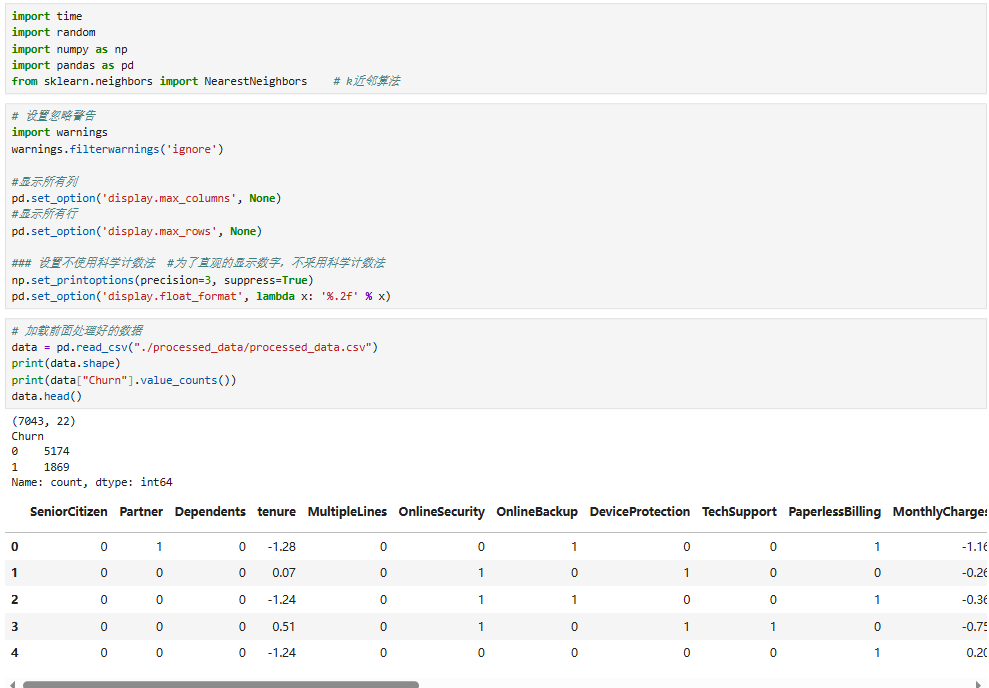Screen dimensions: 989x688
Task: Click the 'import numpy as np' line
Action: coord(69,49)
